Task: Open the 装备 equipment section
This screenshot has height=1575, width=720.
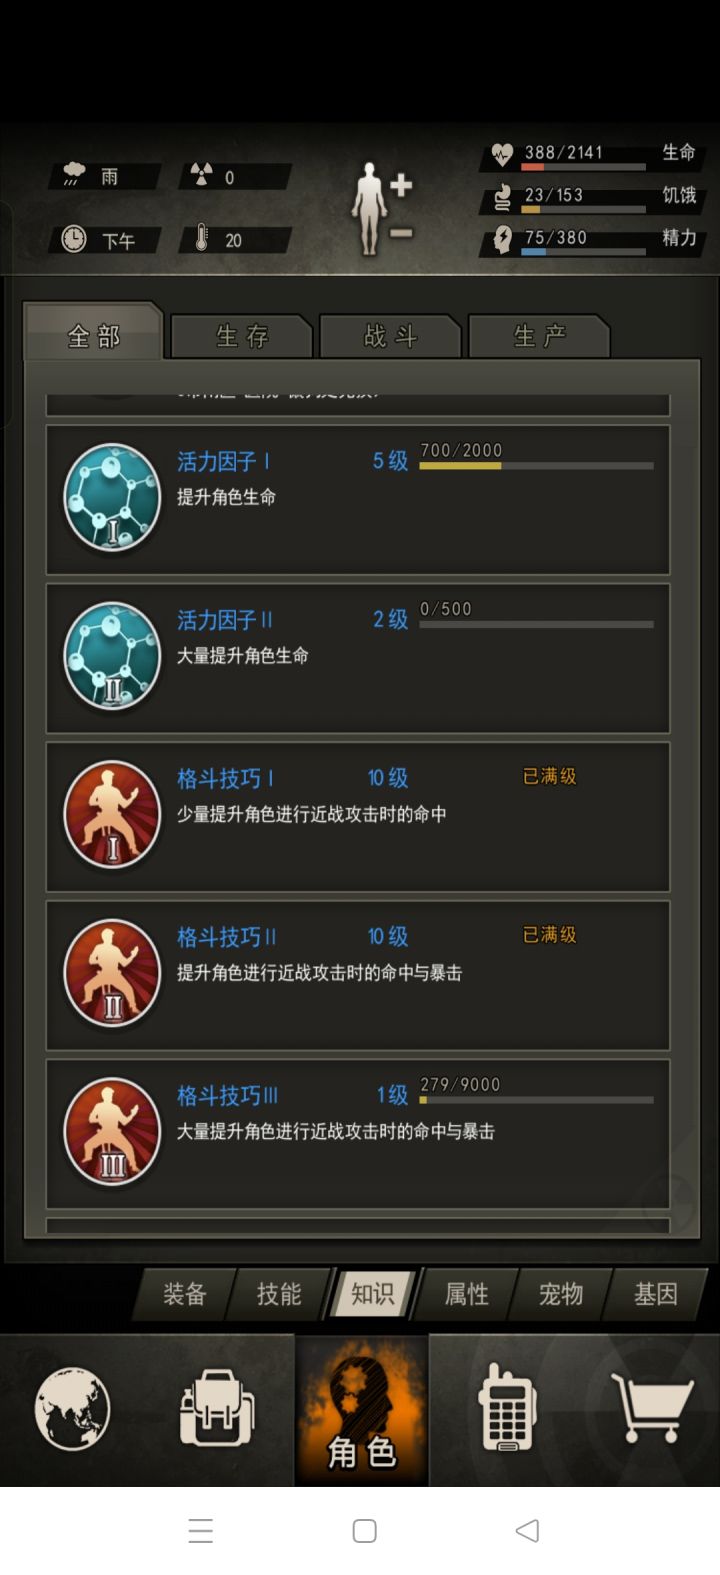Action: click(185, 1294)
